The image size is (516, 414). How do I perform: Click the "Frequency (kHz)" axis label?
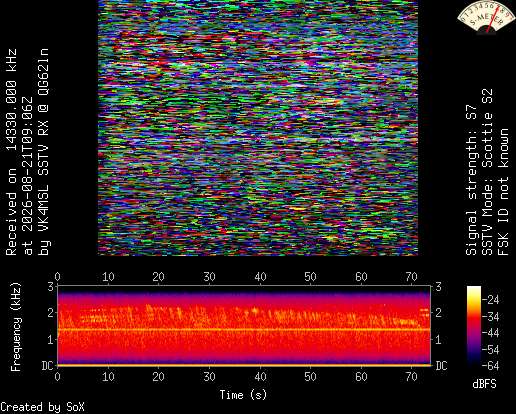[x=15, y=327]
